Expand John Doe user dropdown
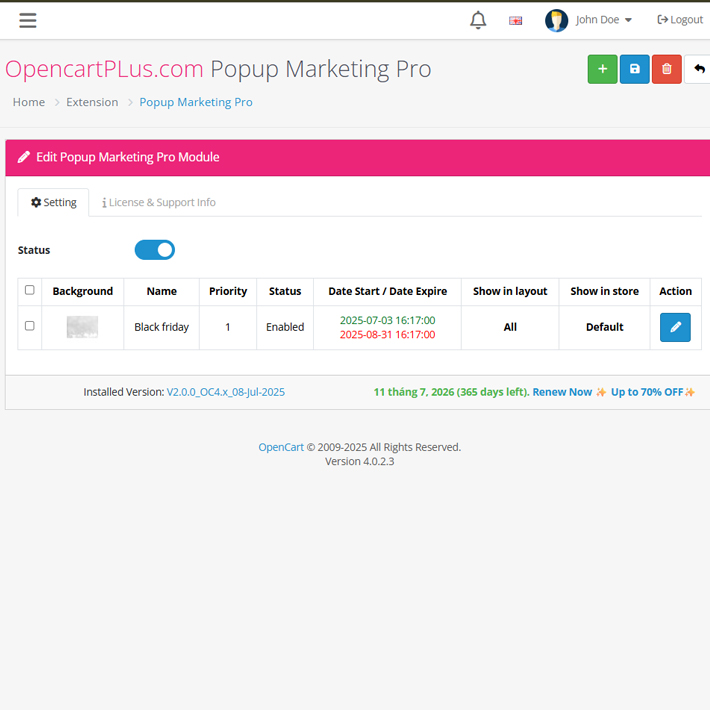 coord(604,20)
